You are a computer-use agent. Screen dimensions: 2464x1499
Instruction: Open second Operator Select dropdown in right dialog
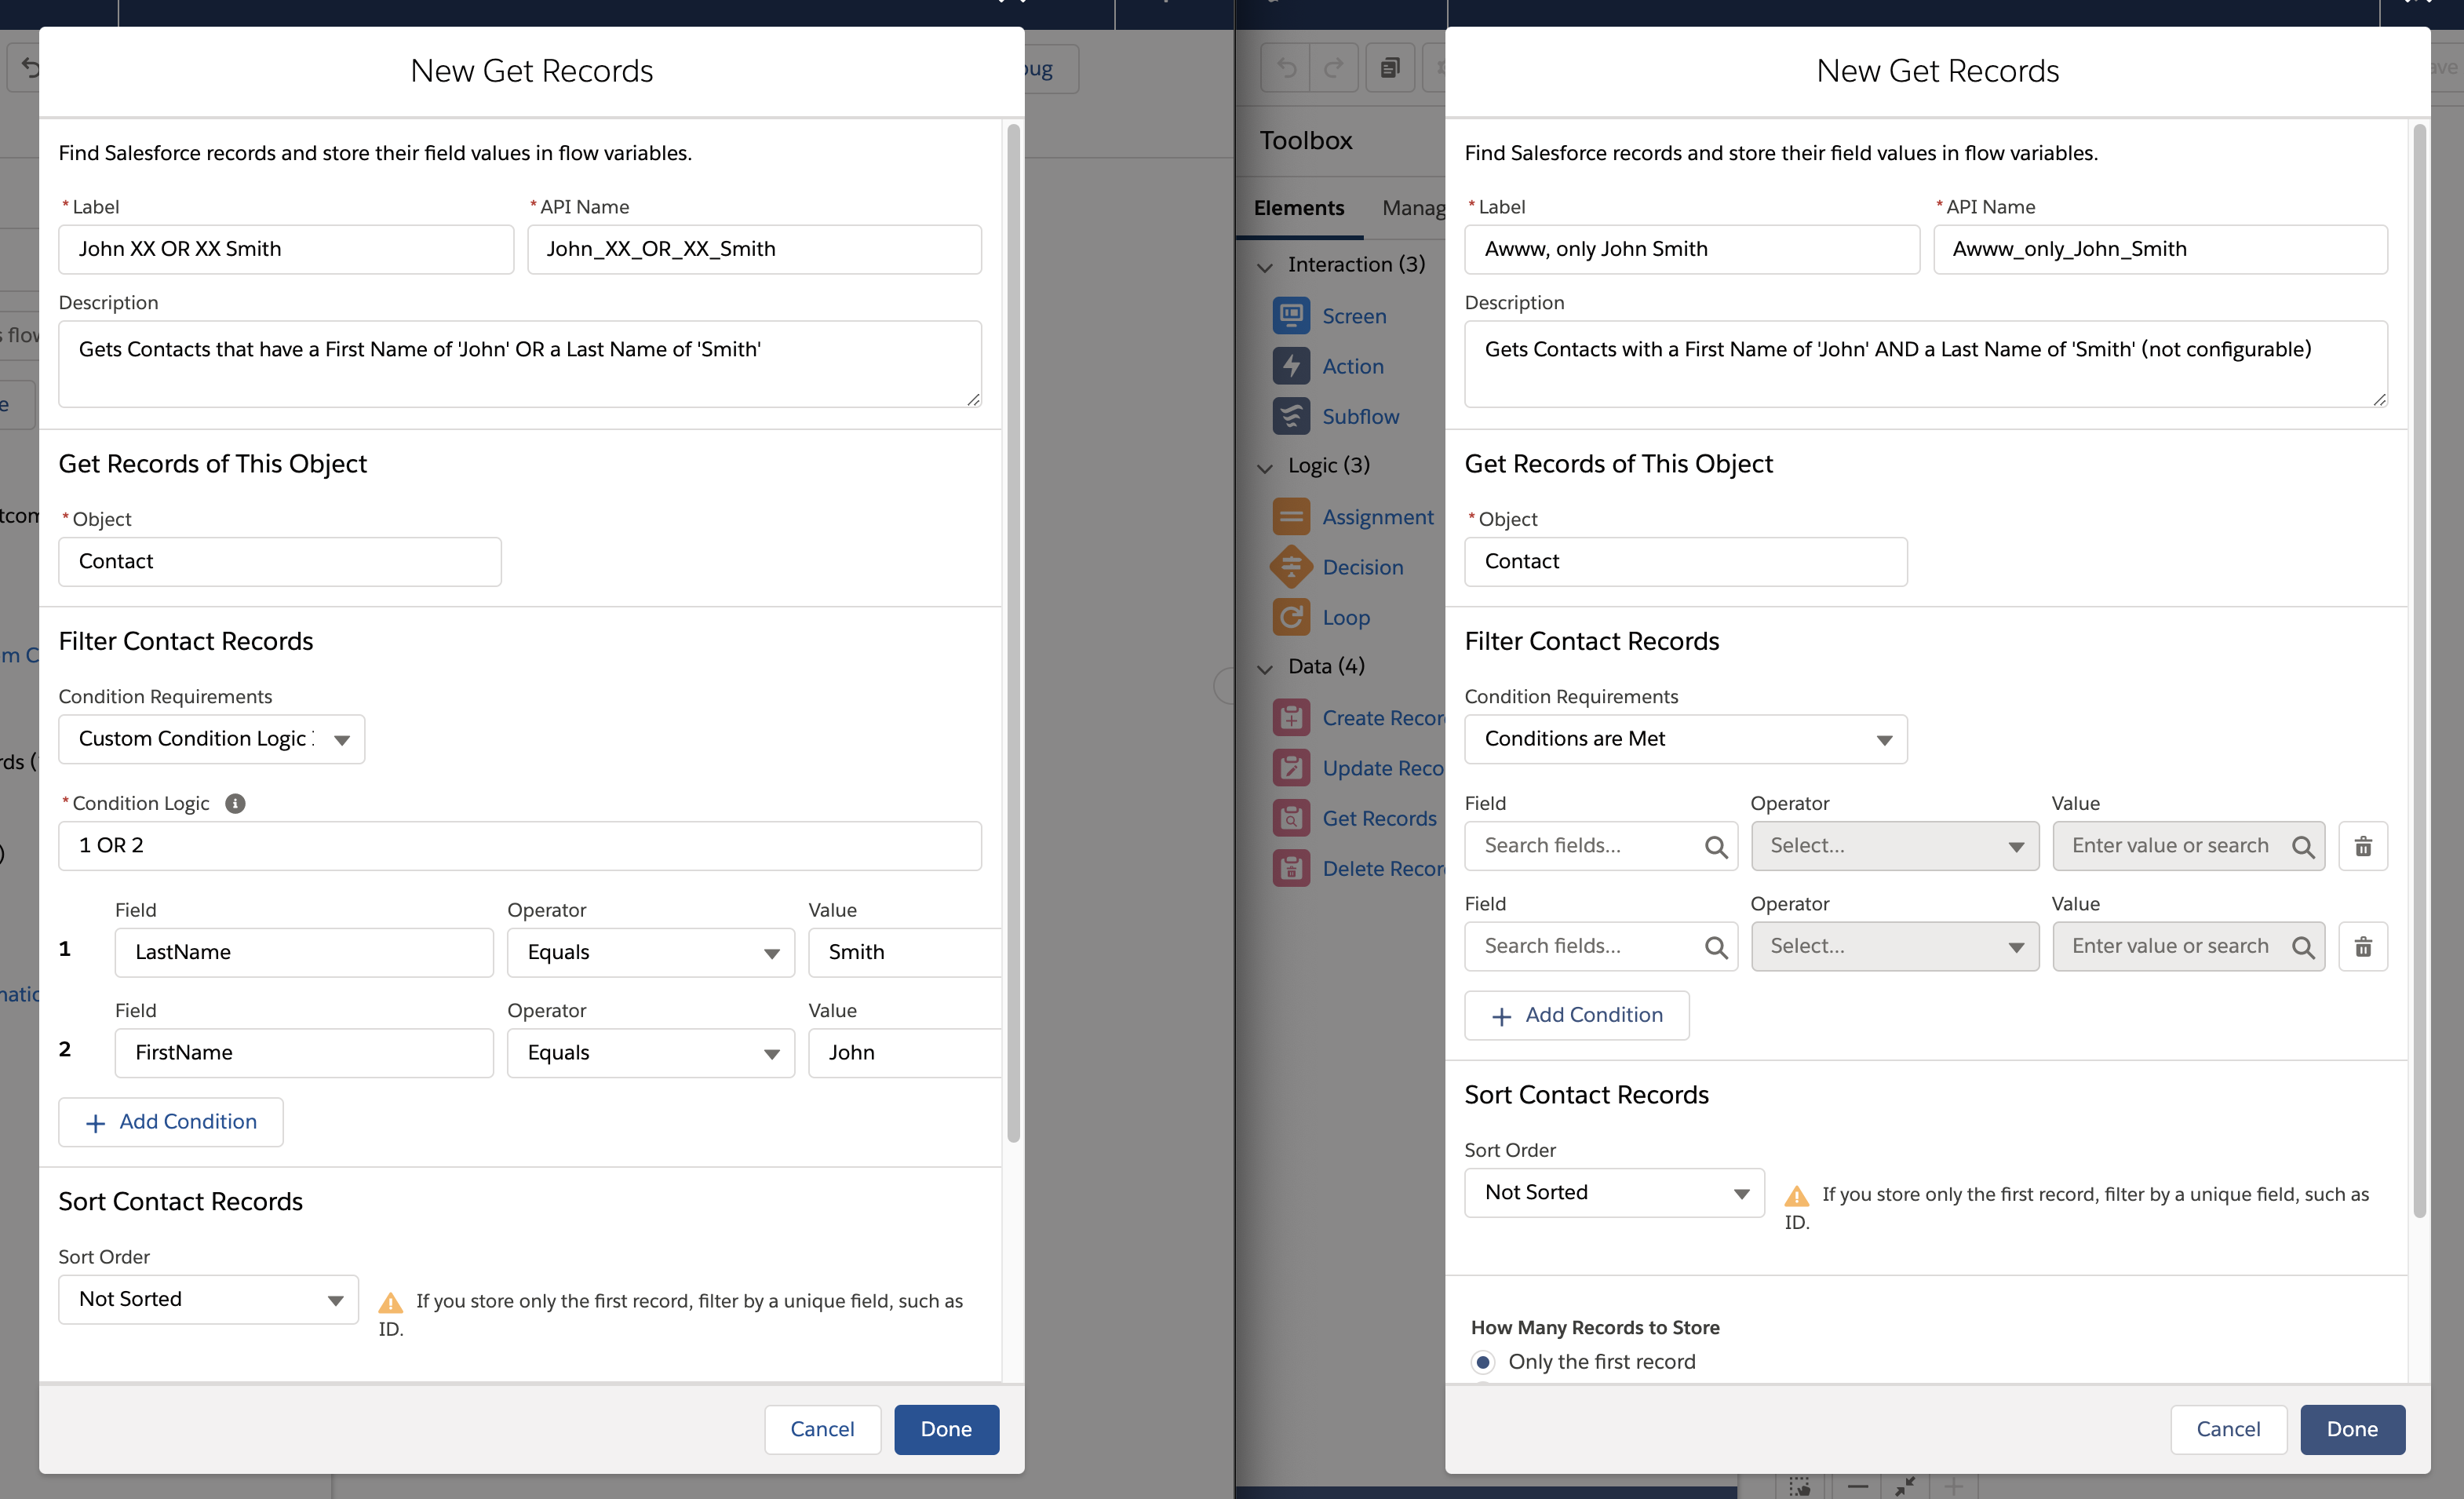click(1895, 946)
